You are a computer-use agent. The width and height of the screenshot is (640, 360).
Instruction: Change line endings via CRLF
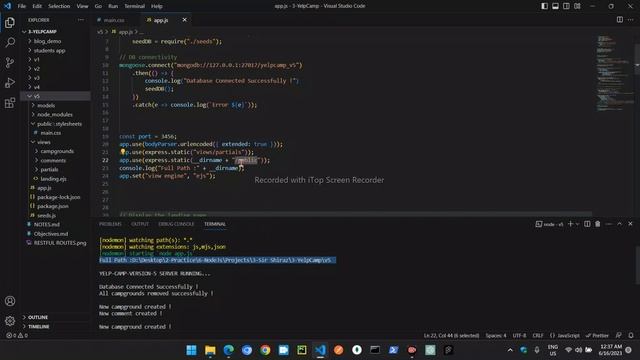pyautogui.click(x=538, y=336)
